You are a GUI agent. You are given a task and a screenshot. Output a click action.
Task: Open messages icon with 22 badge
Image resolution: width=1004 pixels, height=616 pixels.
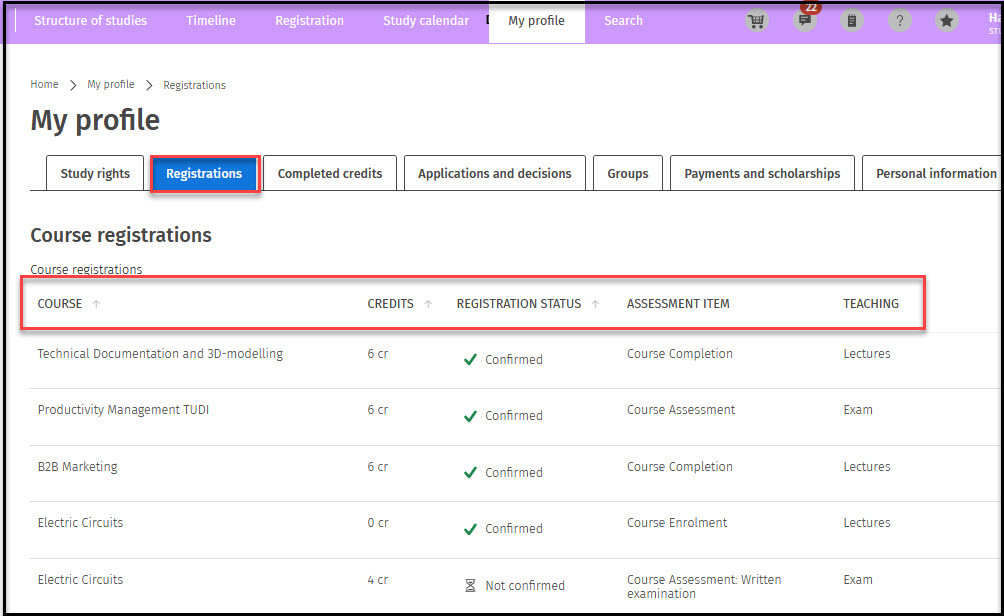tap(804, 21)
